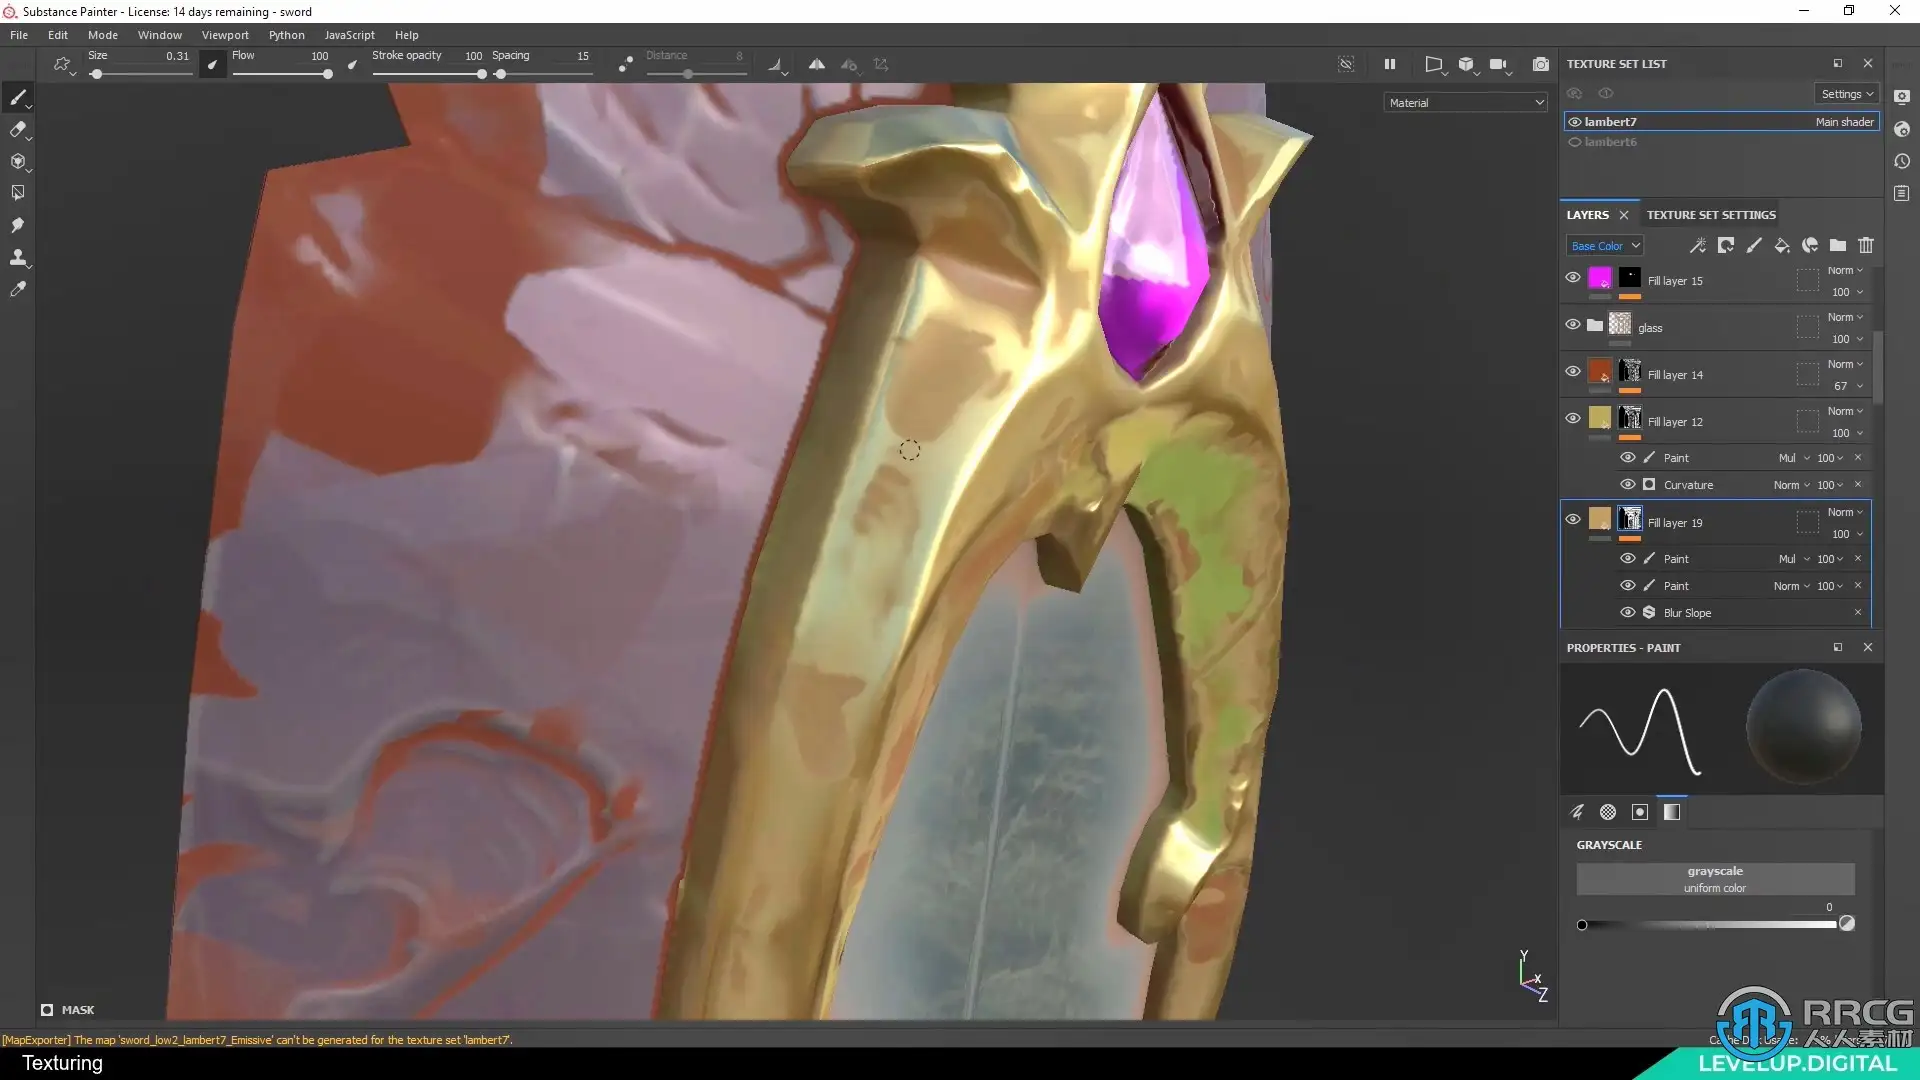Screen dimensions: 1920x1080
Task: Select the Smudge tool
Action: (17, 225)
